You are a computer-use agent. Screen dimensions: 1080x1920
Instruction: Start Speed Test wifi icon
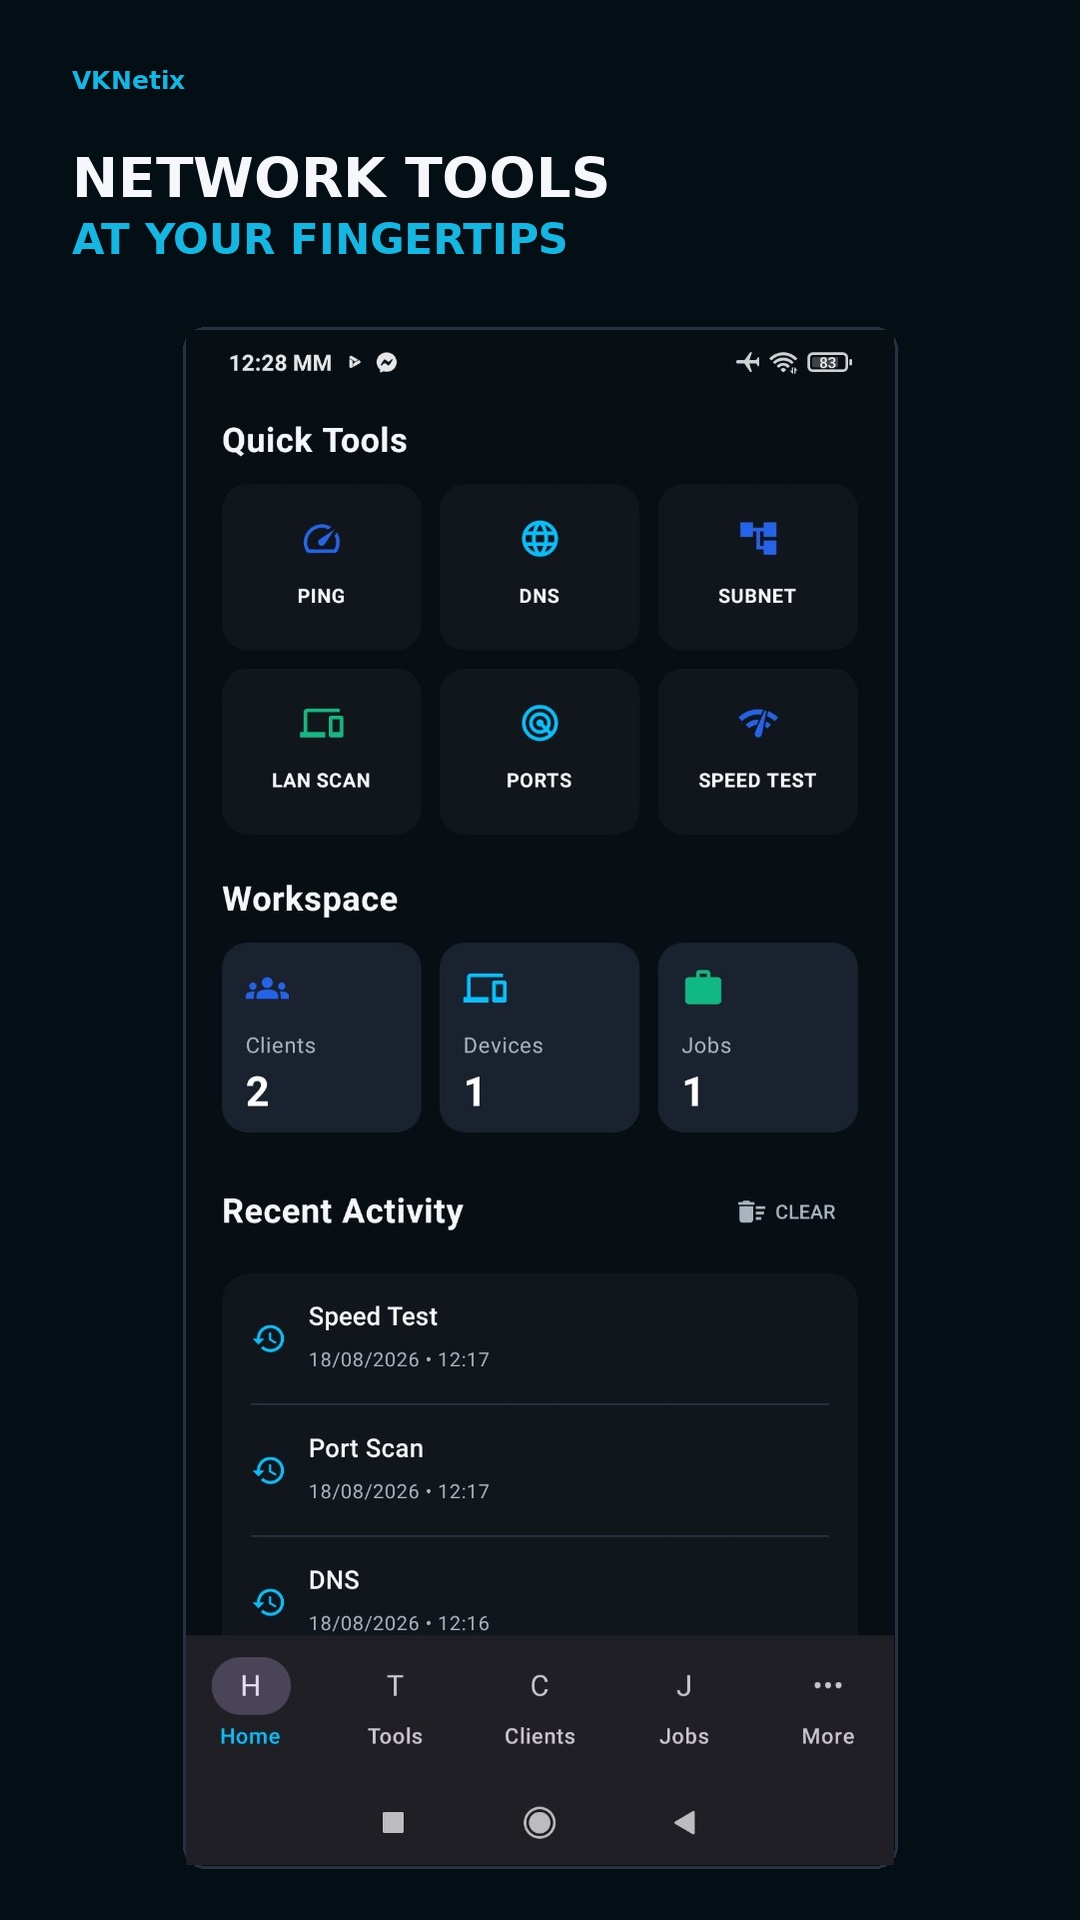pyautogui.click(x=757, y=722)
